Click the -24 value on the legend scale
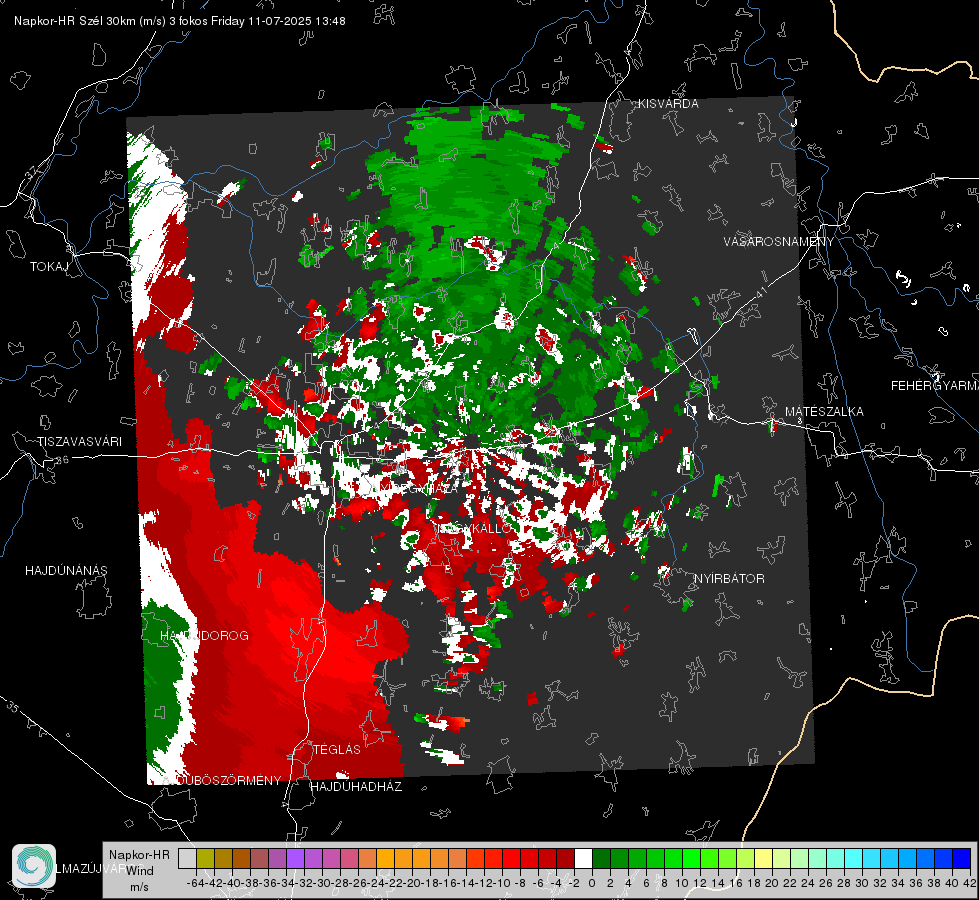 (376, 883)
